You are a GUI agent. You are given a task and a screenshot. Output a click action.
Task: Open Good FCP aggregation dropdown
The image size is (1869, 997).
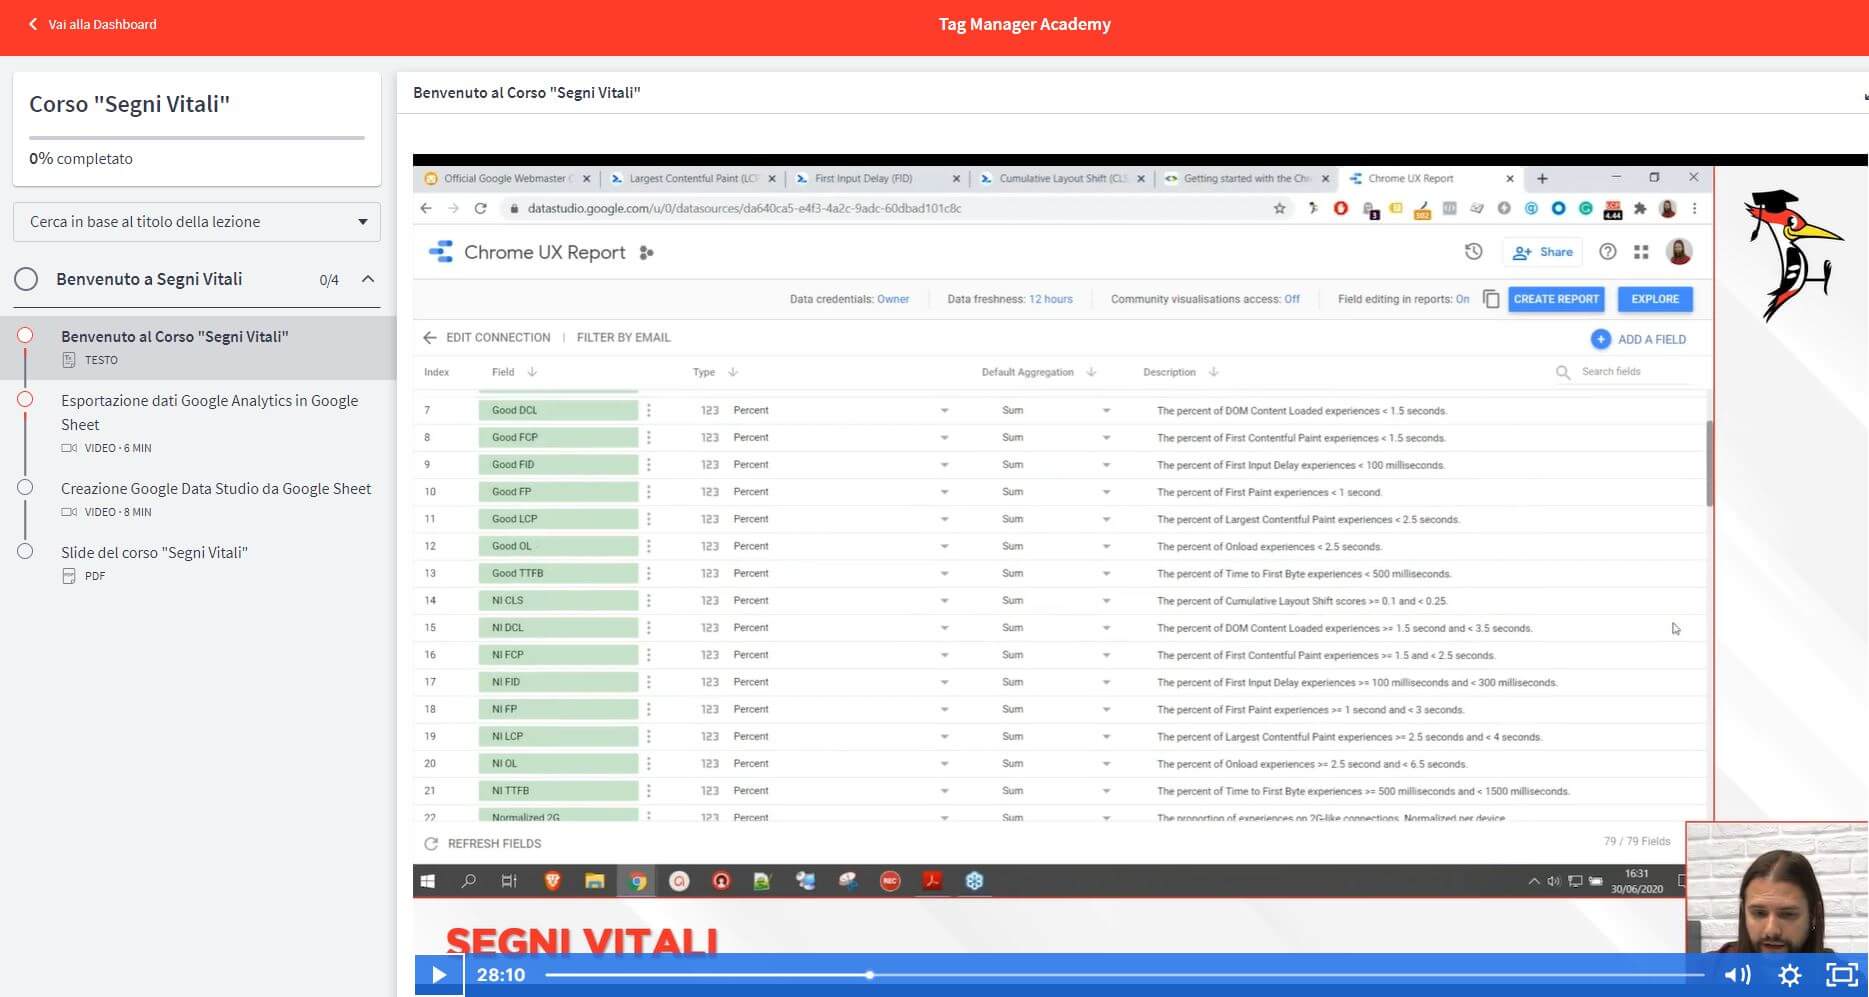[1106, 438]
